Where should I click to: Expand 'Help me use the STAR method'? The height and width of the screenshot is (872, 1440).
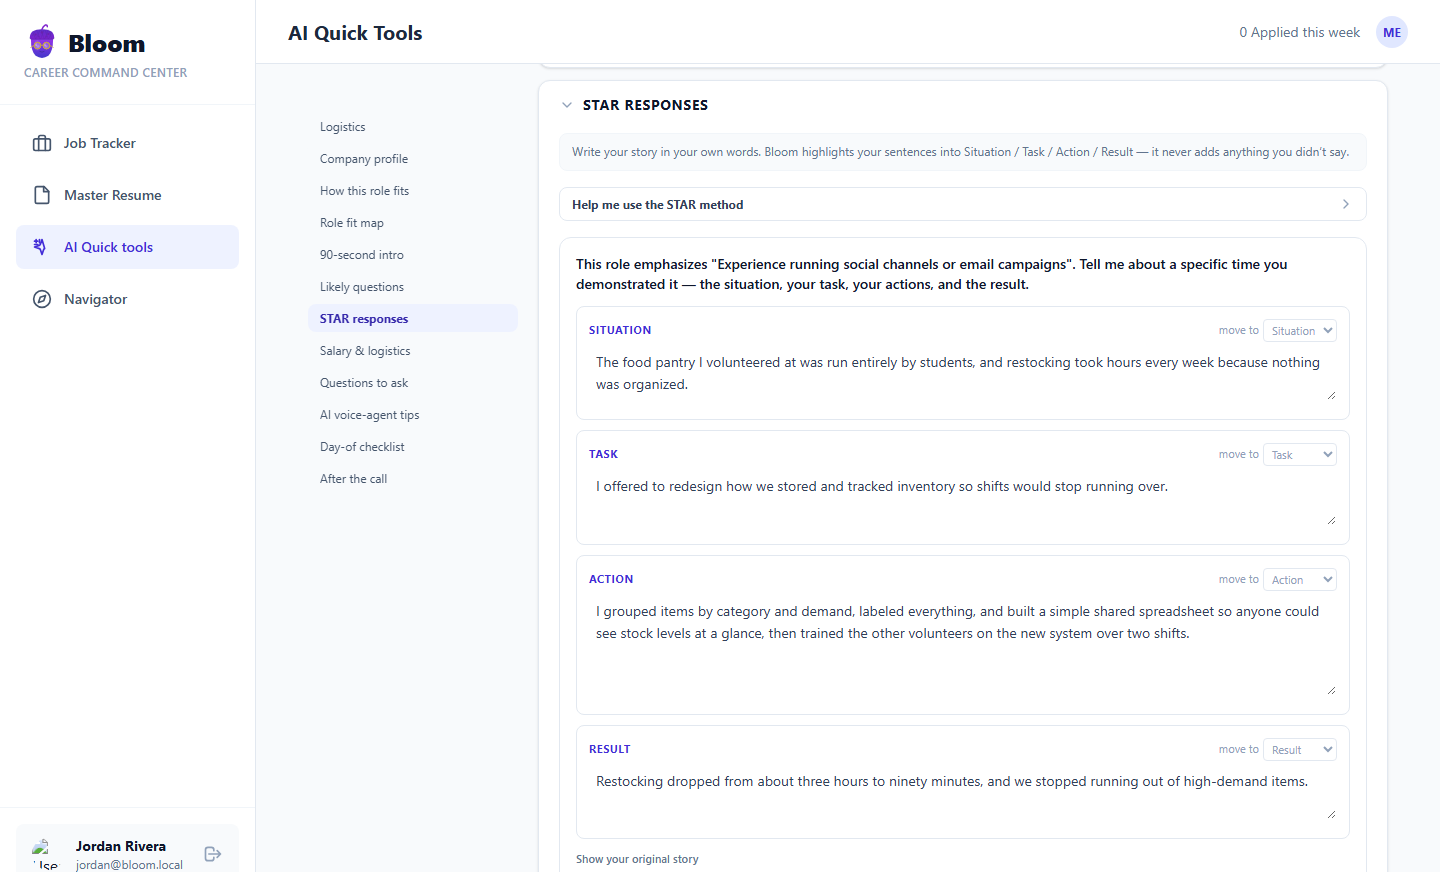(x=963, y=204)
